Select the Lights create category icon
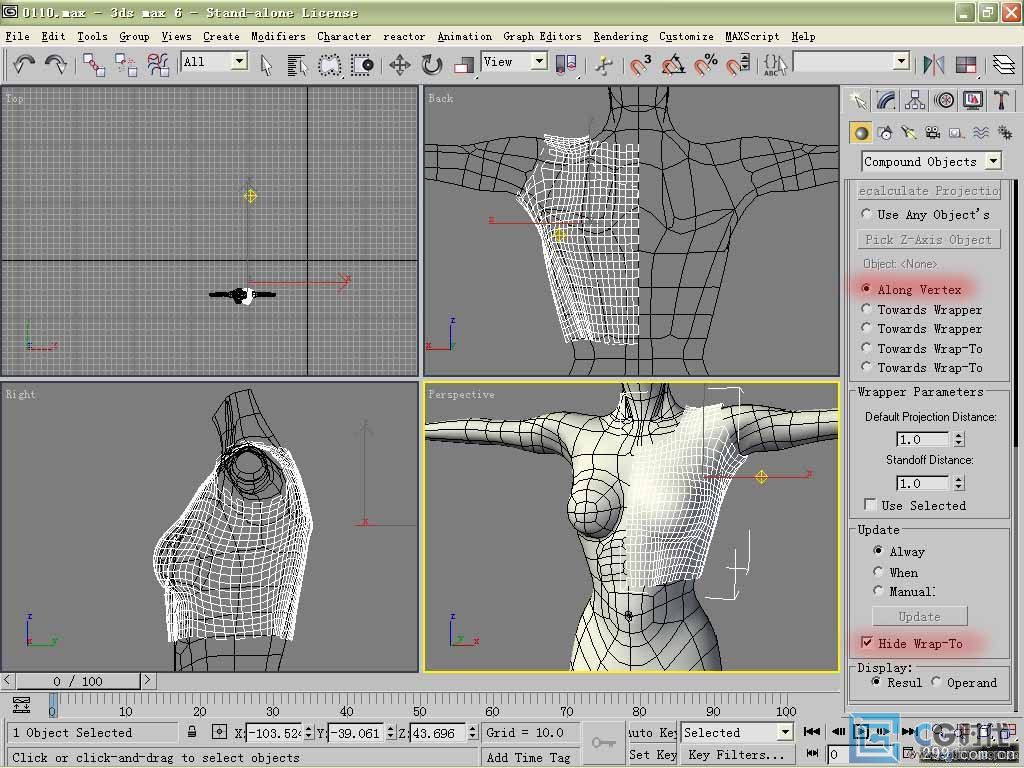This screenshot has width=1024, height=768. click(x=909, y=133)
